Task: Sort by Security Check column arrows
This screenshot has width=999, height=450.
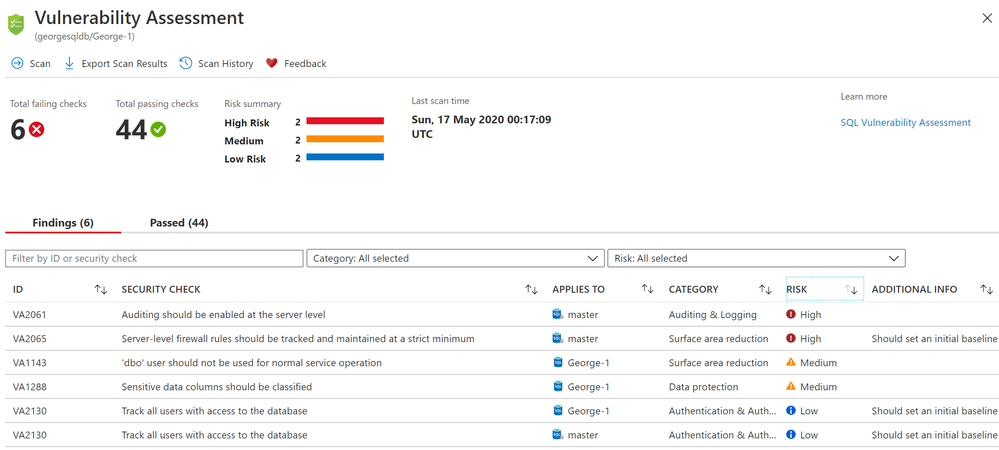Action: tap(531, 289)
